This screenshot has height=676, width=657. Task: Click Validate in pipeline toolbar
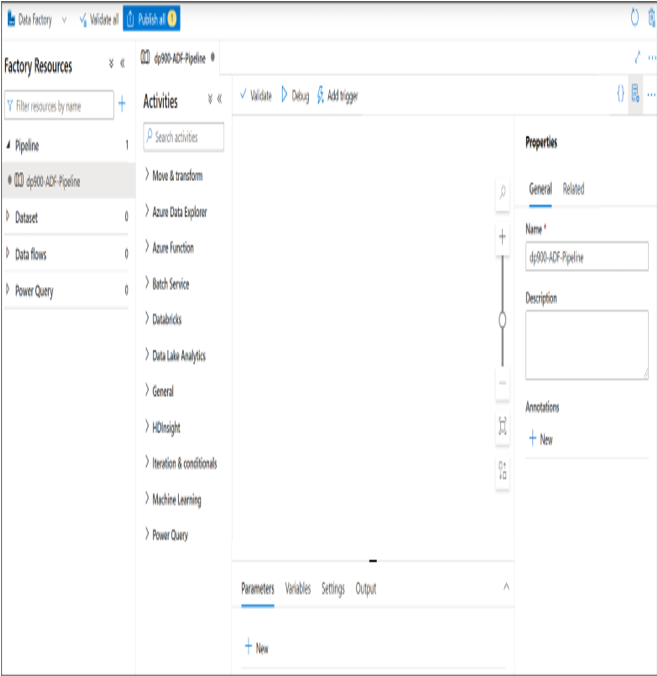coord(256,95)
